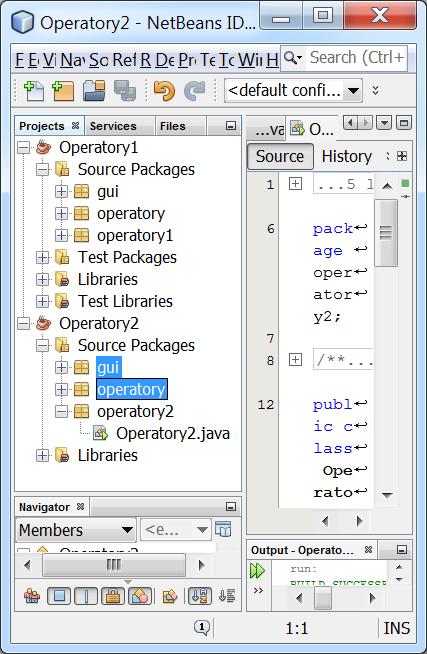
Task: Maximize the editor window with its square button
Action: 403,123
